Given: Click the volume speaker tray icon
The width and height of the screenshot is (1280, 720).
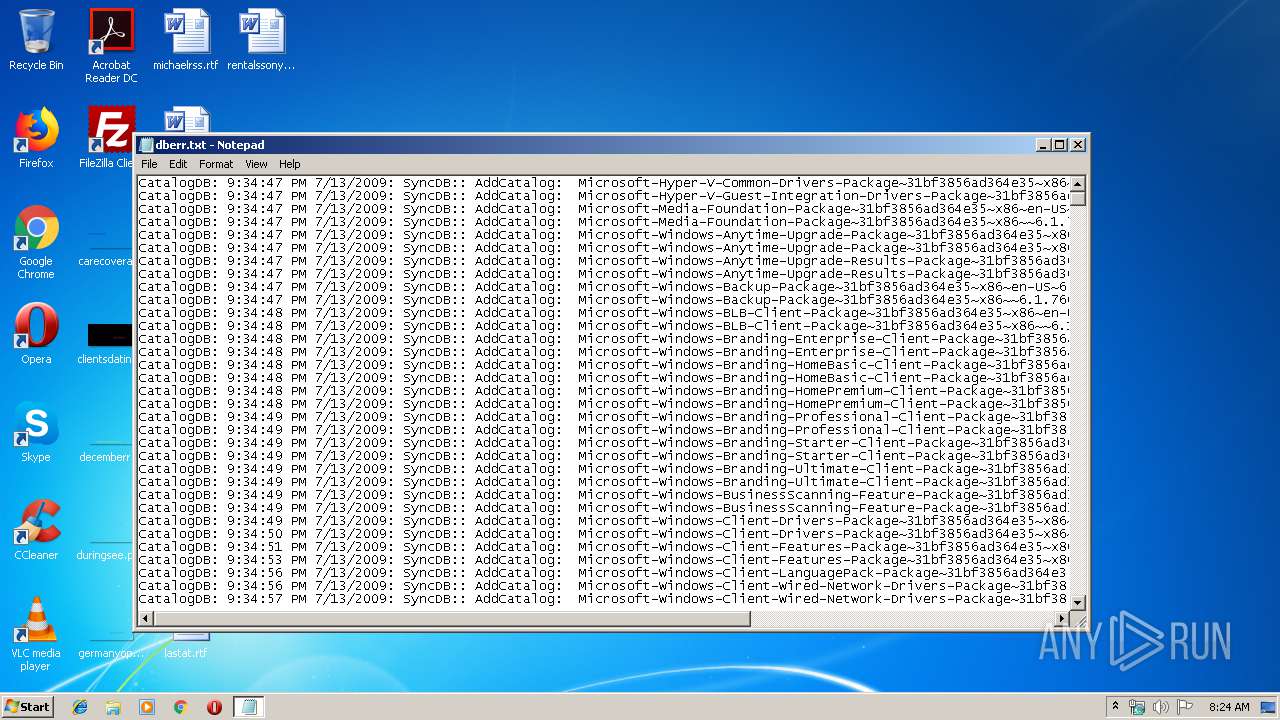Looking at the screenshot, I should [x=1161, y=707].
